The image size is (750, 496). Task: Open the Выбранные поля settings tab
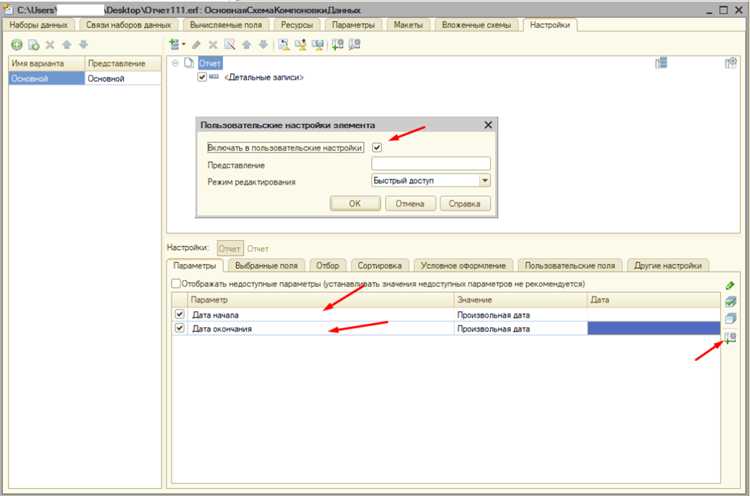click(x=266, y=265)
